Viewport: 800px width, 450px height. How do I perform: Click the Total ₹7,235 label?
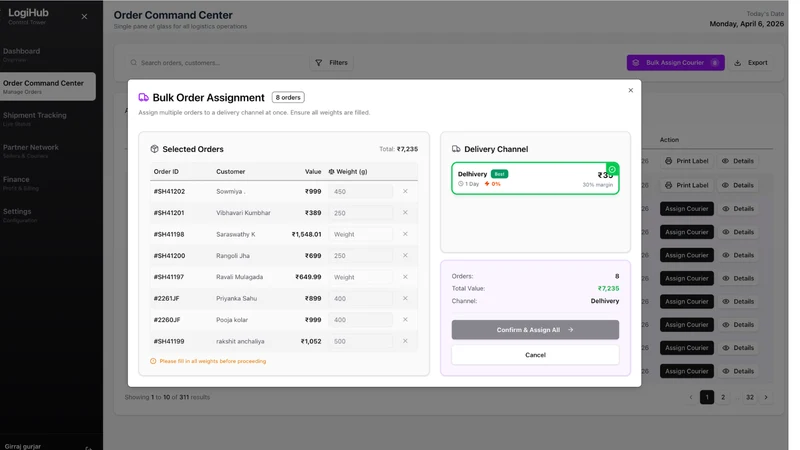tap(398, 149)
